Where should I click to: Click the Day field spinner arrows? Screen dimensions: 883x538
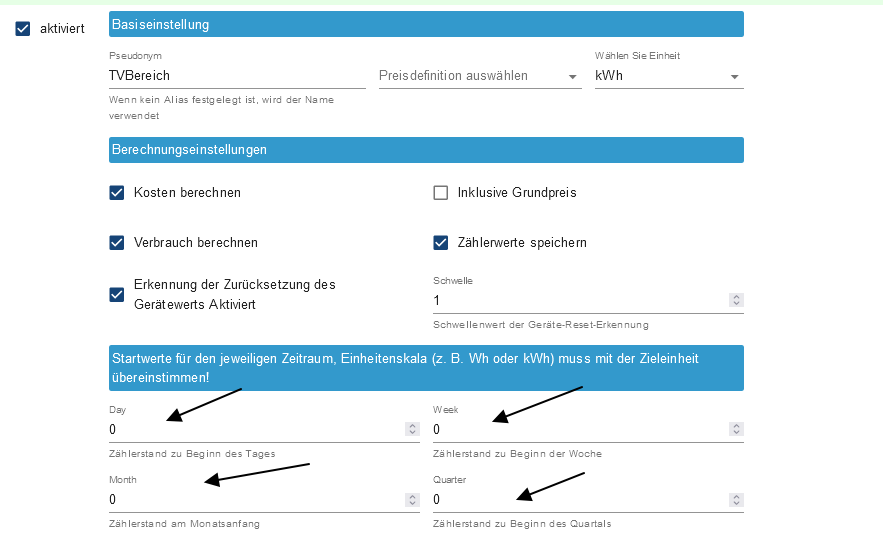tap(412, 429)
